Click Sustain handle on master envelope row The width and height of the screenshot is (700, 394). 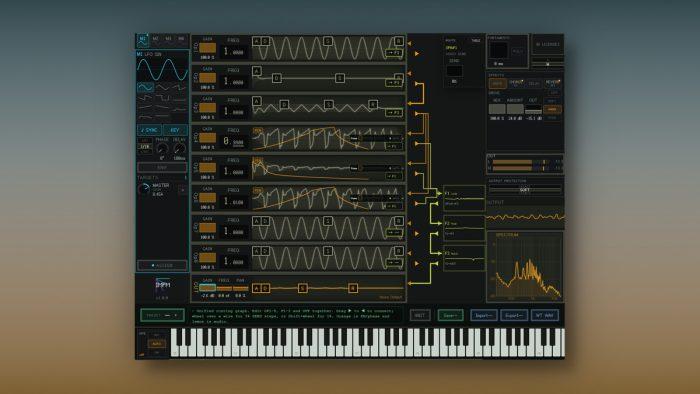click(302, 288)
